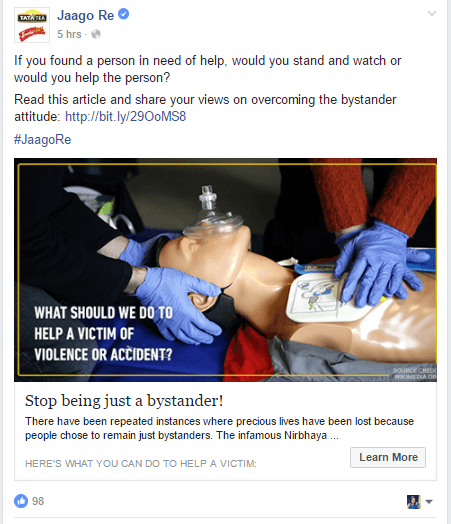
Task: Click the #JaagoRe hashtag
Action: tap(42, 139)
